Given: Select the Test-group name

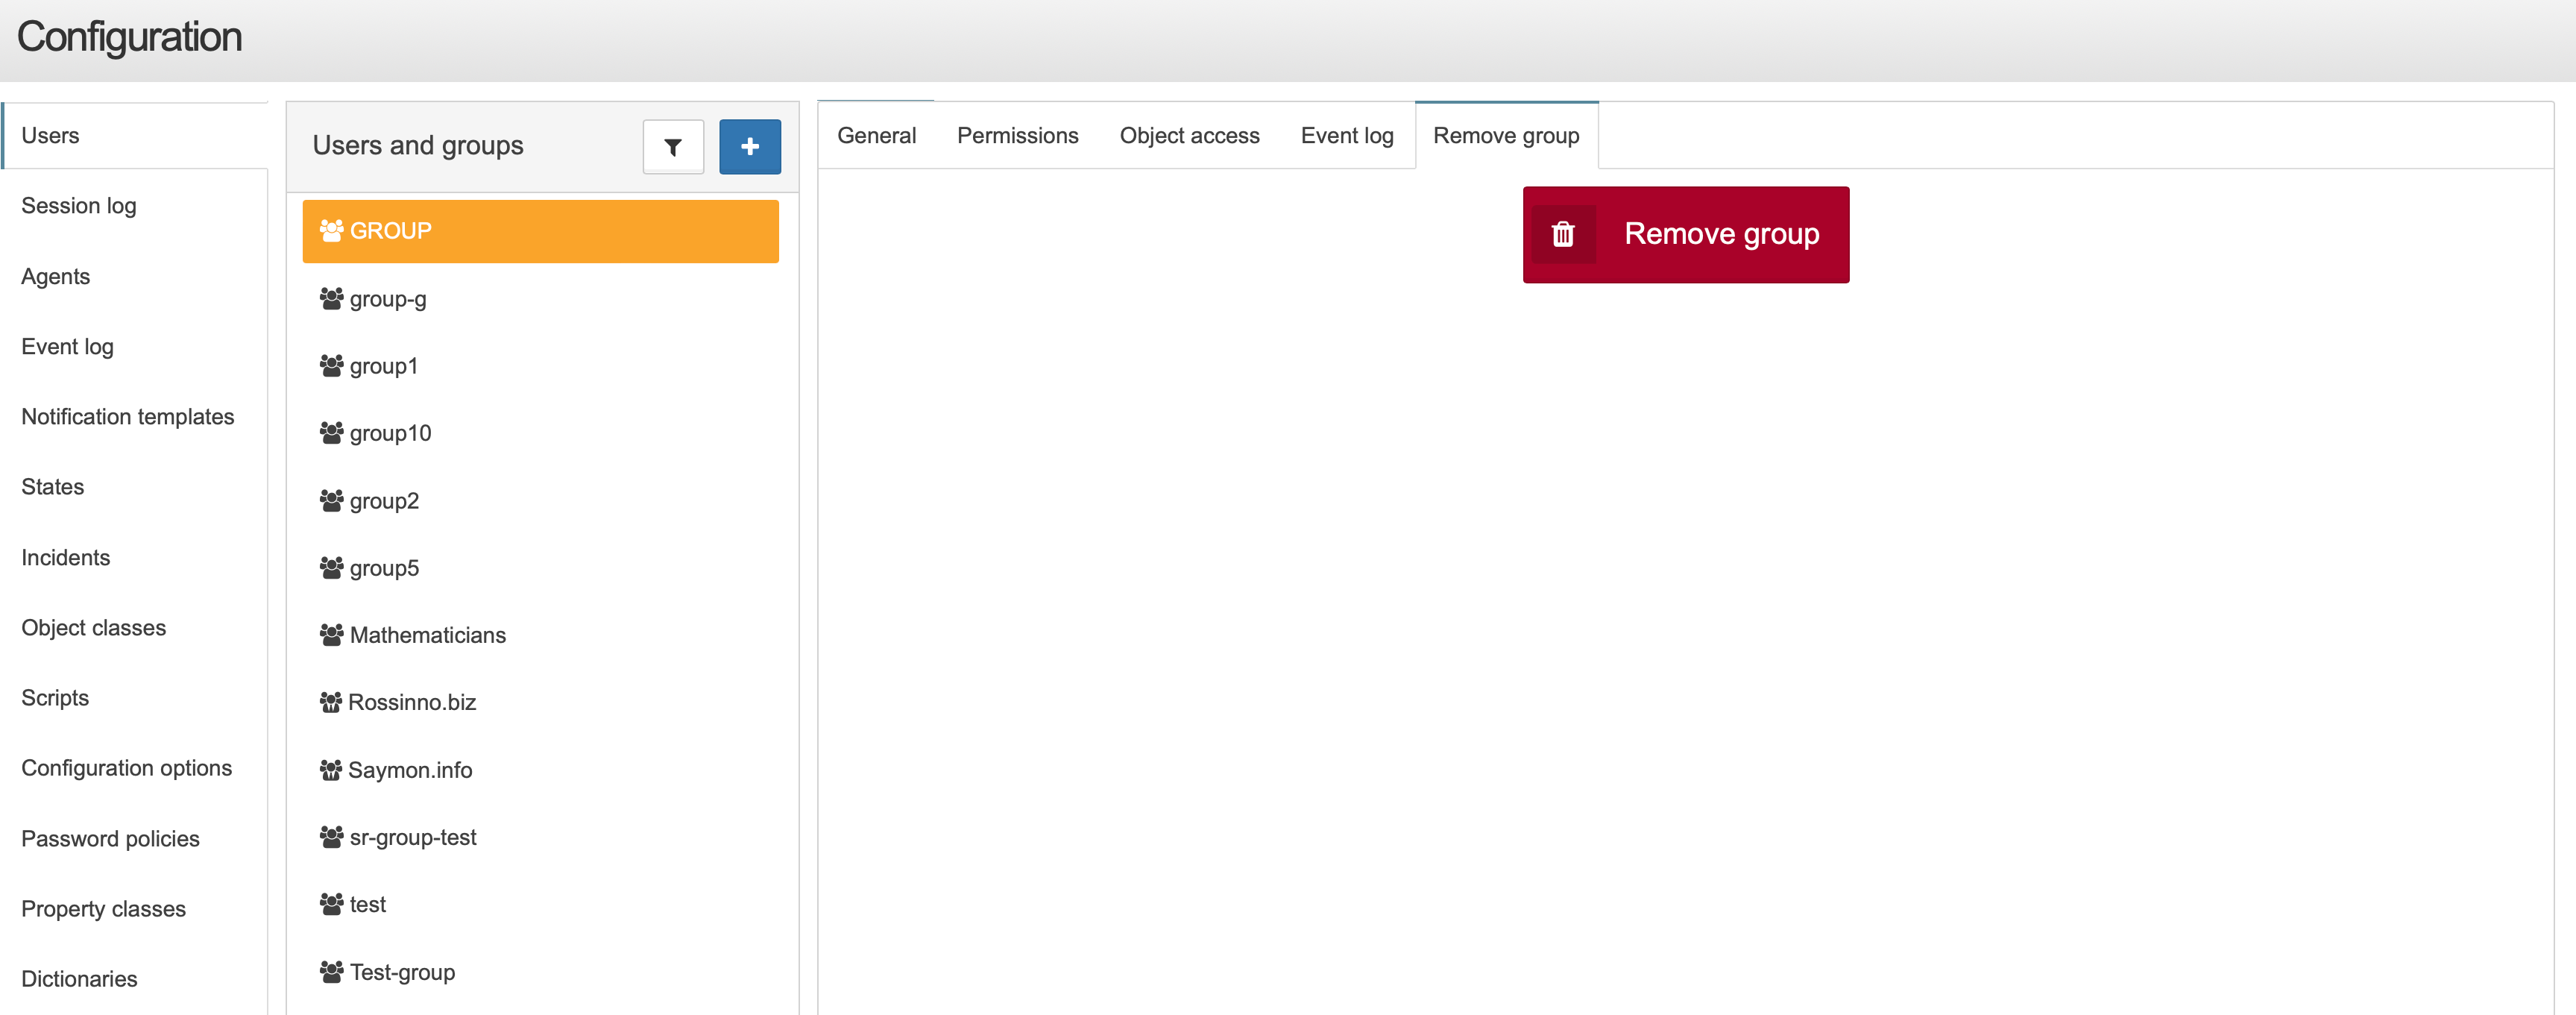Looking at the screenshot, I should 403,972.
